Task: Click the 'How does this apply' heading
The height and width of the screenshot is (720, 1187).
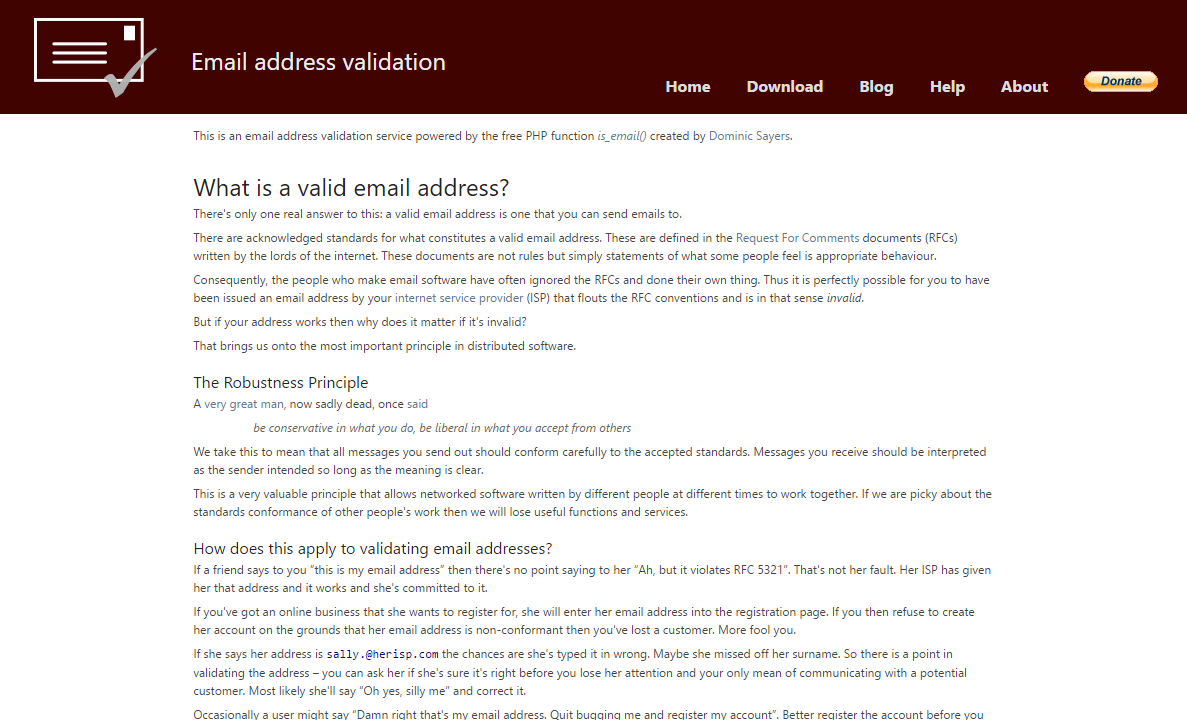Action: (x=372, y=549)
